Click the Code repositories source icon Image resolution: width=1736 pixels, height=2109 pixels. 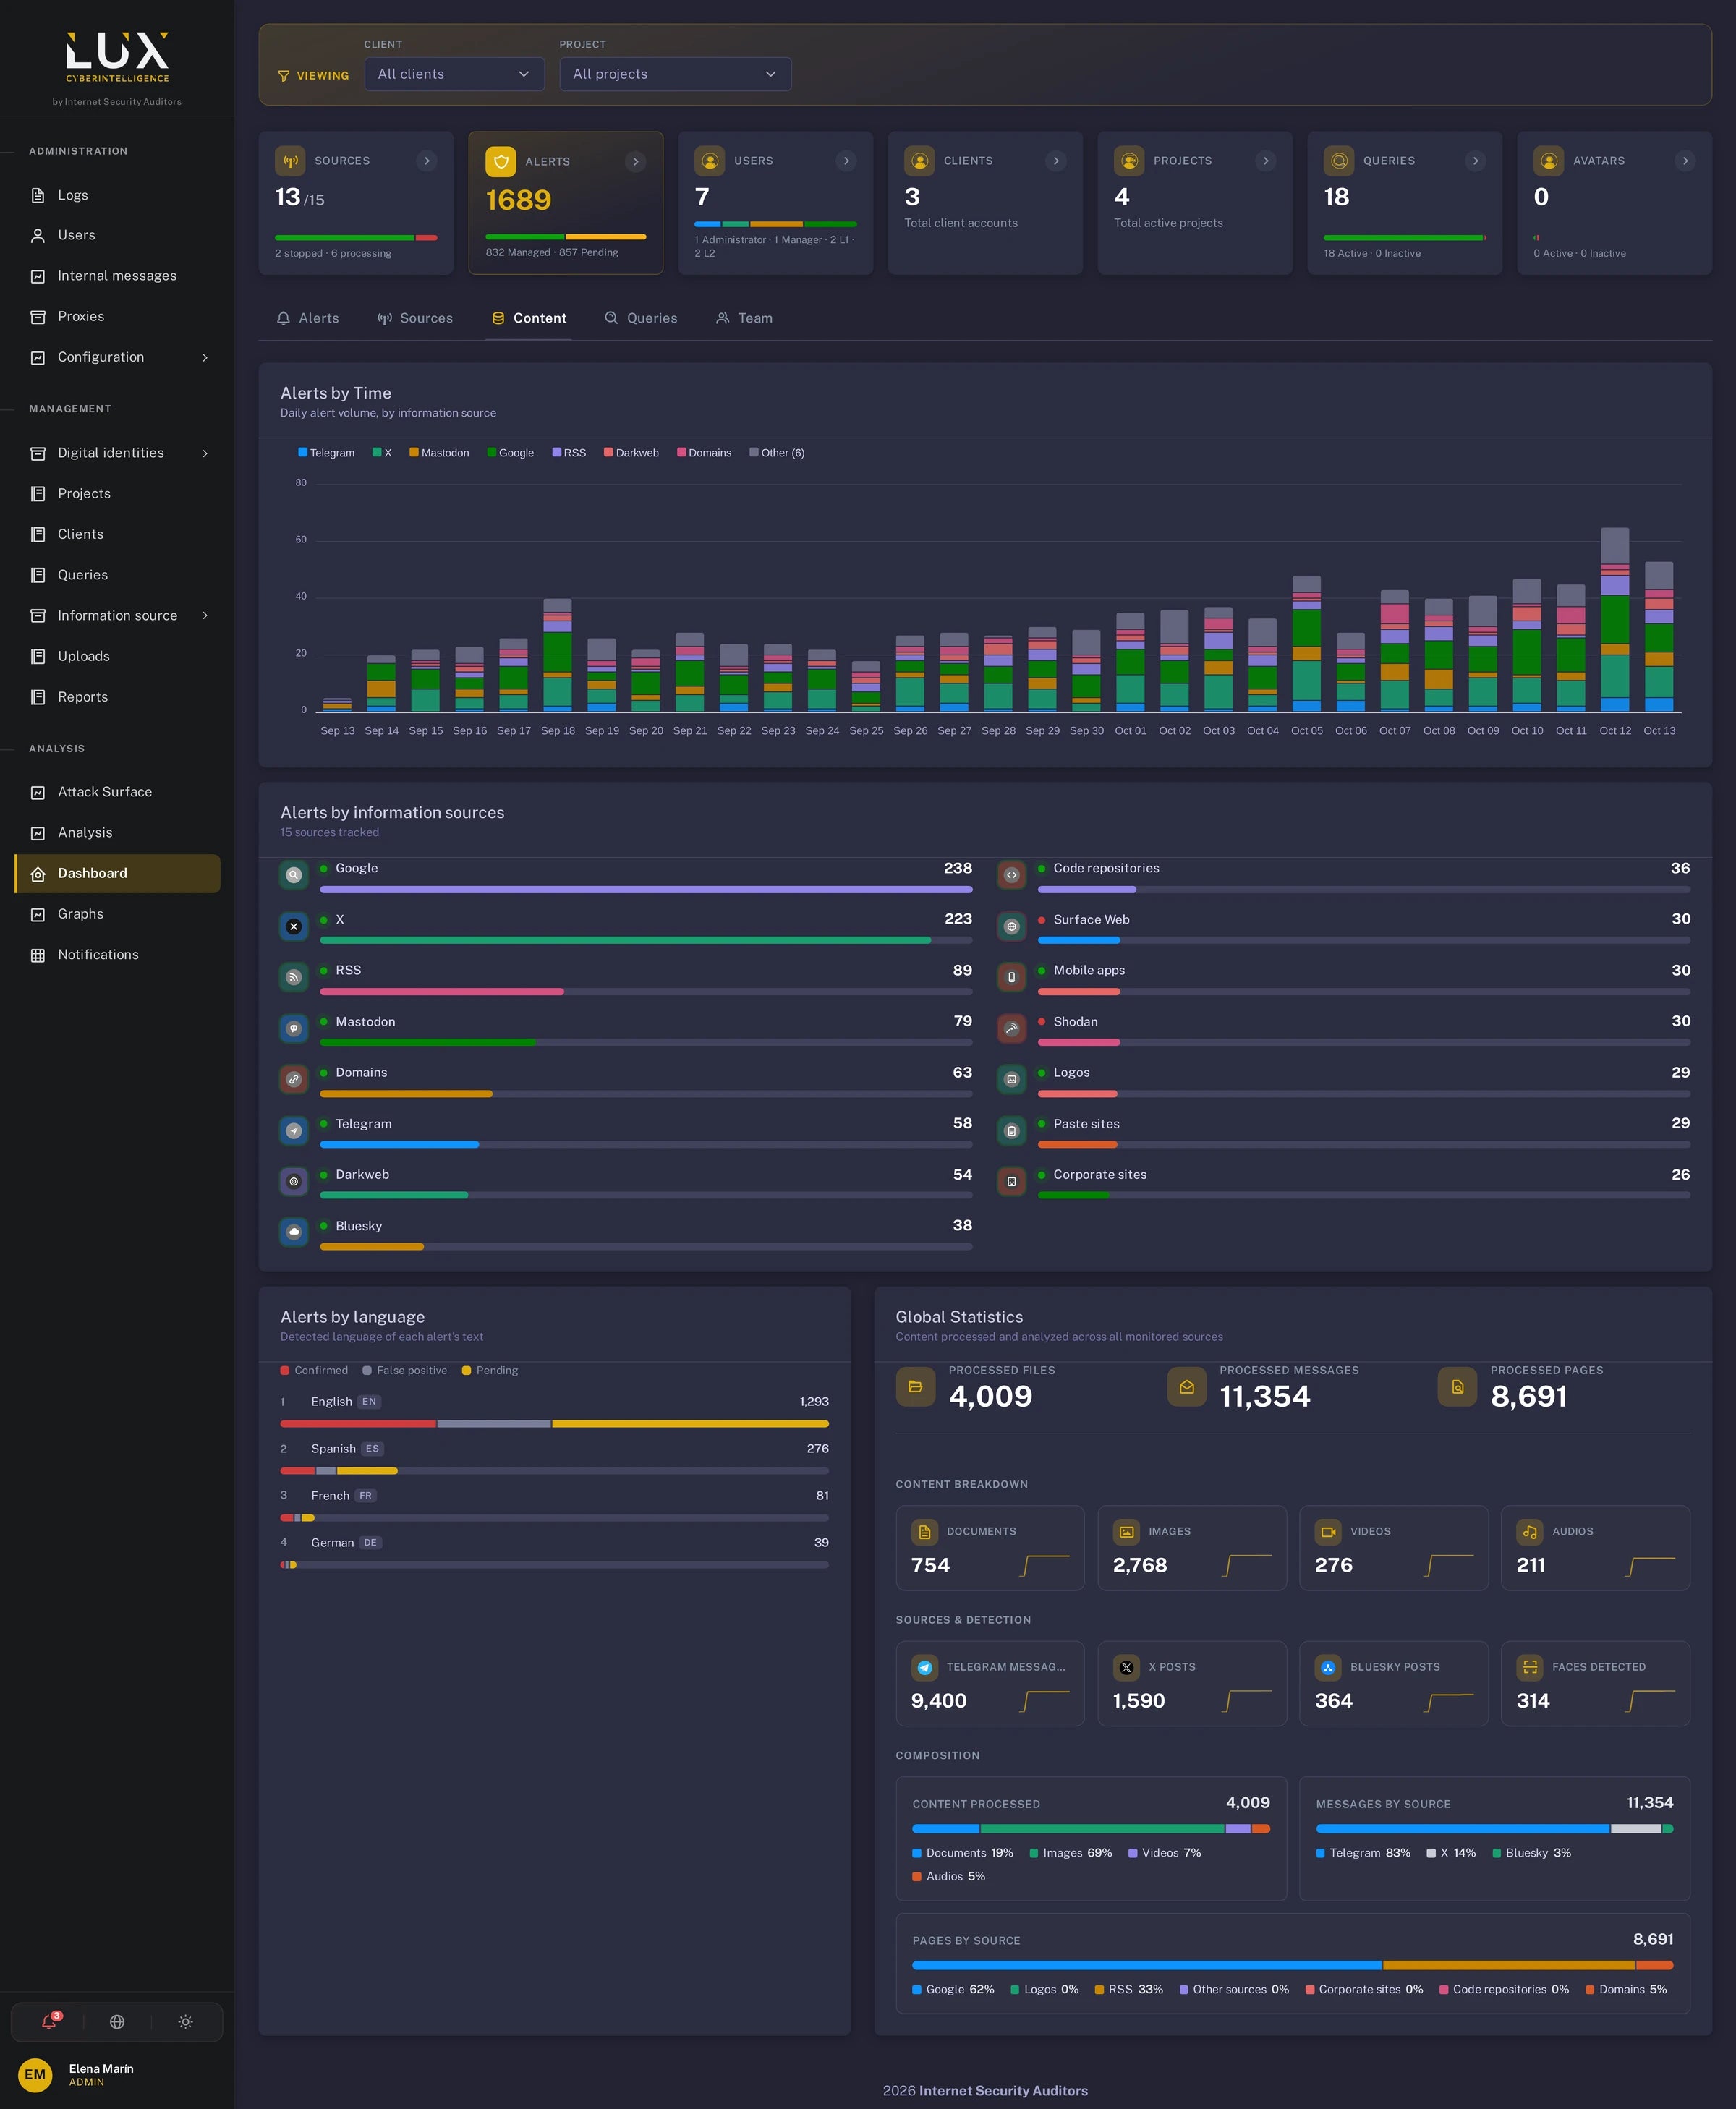point(1011,875)
